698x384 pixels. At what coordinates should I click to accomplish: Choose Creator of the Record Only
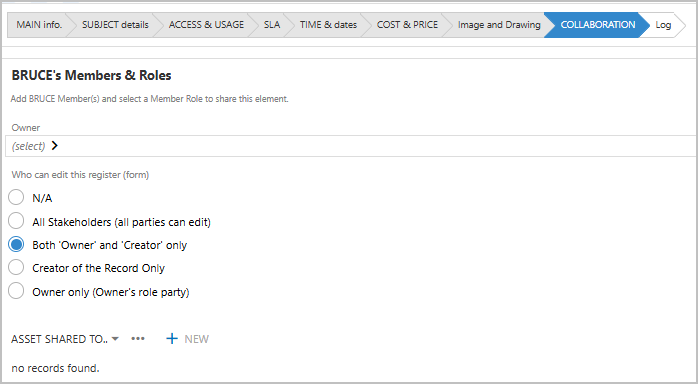pyautogui.click(x=16, y=267)
